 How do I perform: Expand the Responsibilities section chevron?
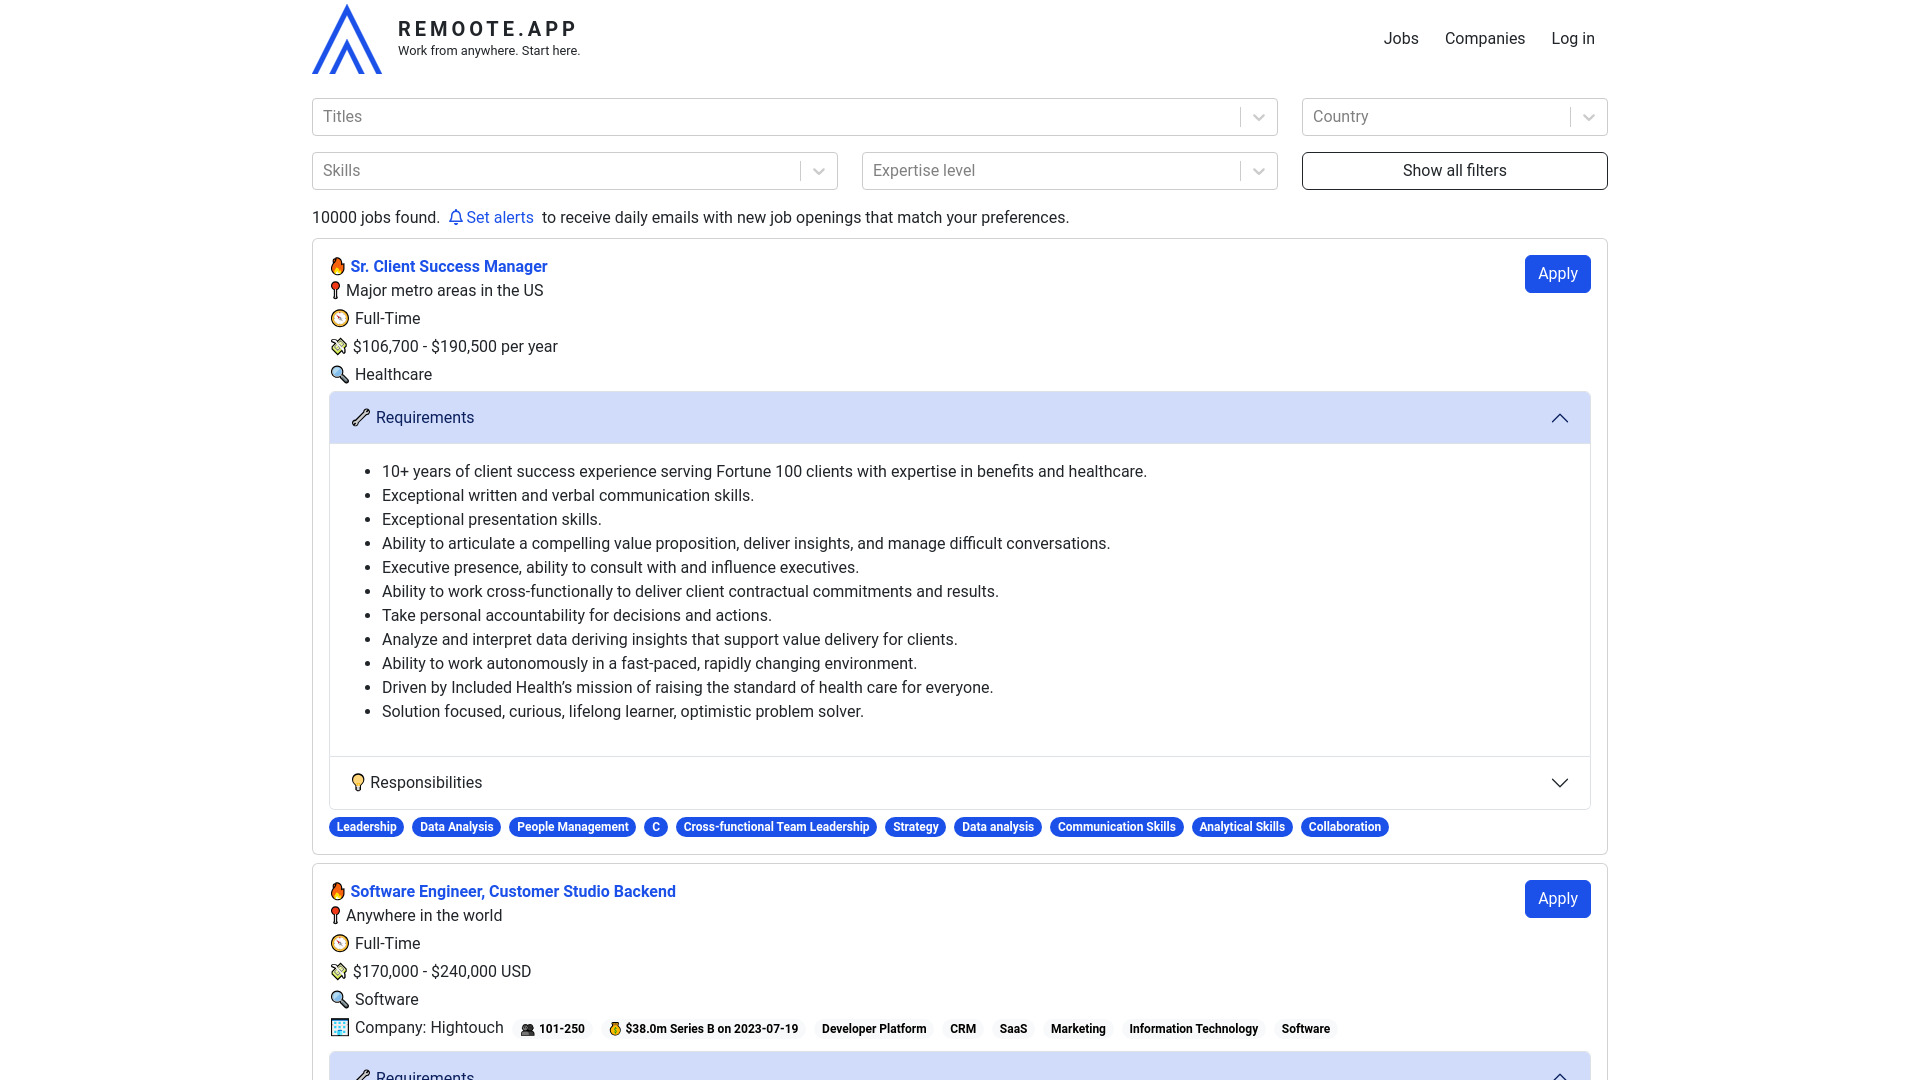click(x=1560, y=783)
